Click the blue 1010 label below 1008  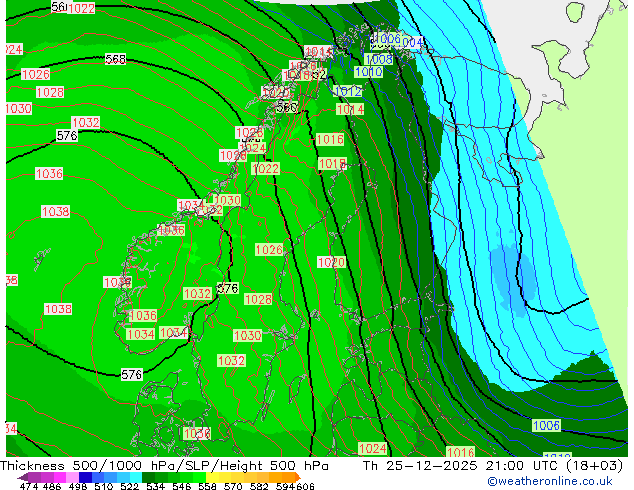pyautogui.click(x=369, y=72)
